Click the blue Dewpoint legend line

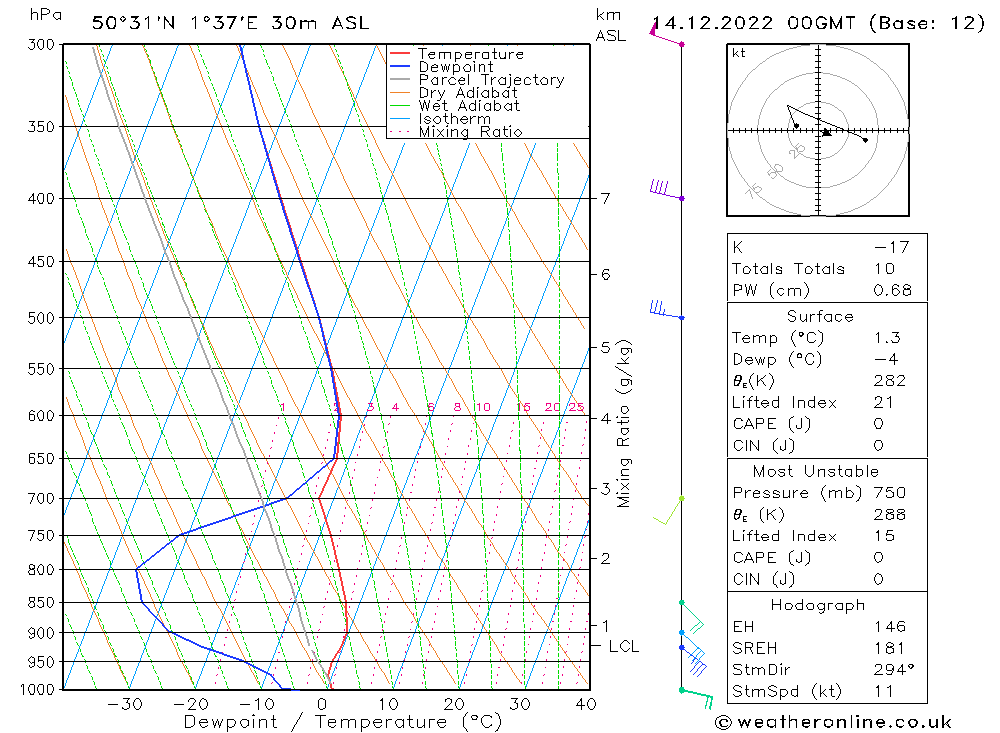click(399, 66)
